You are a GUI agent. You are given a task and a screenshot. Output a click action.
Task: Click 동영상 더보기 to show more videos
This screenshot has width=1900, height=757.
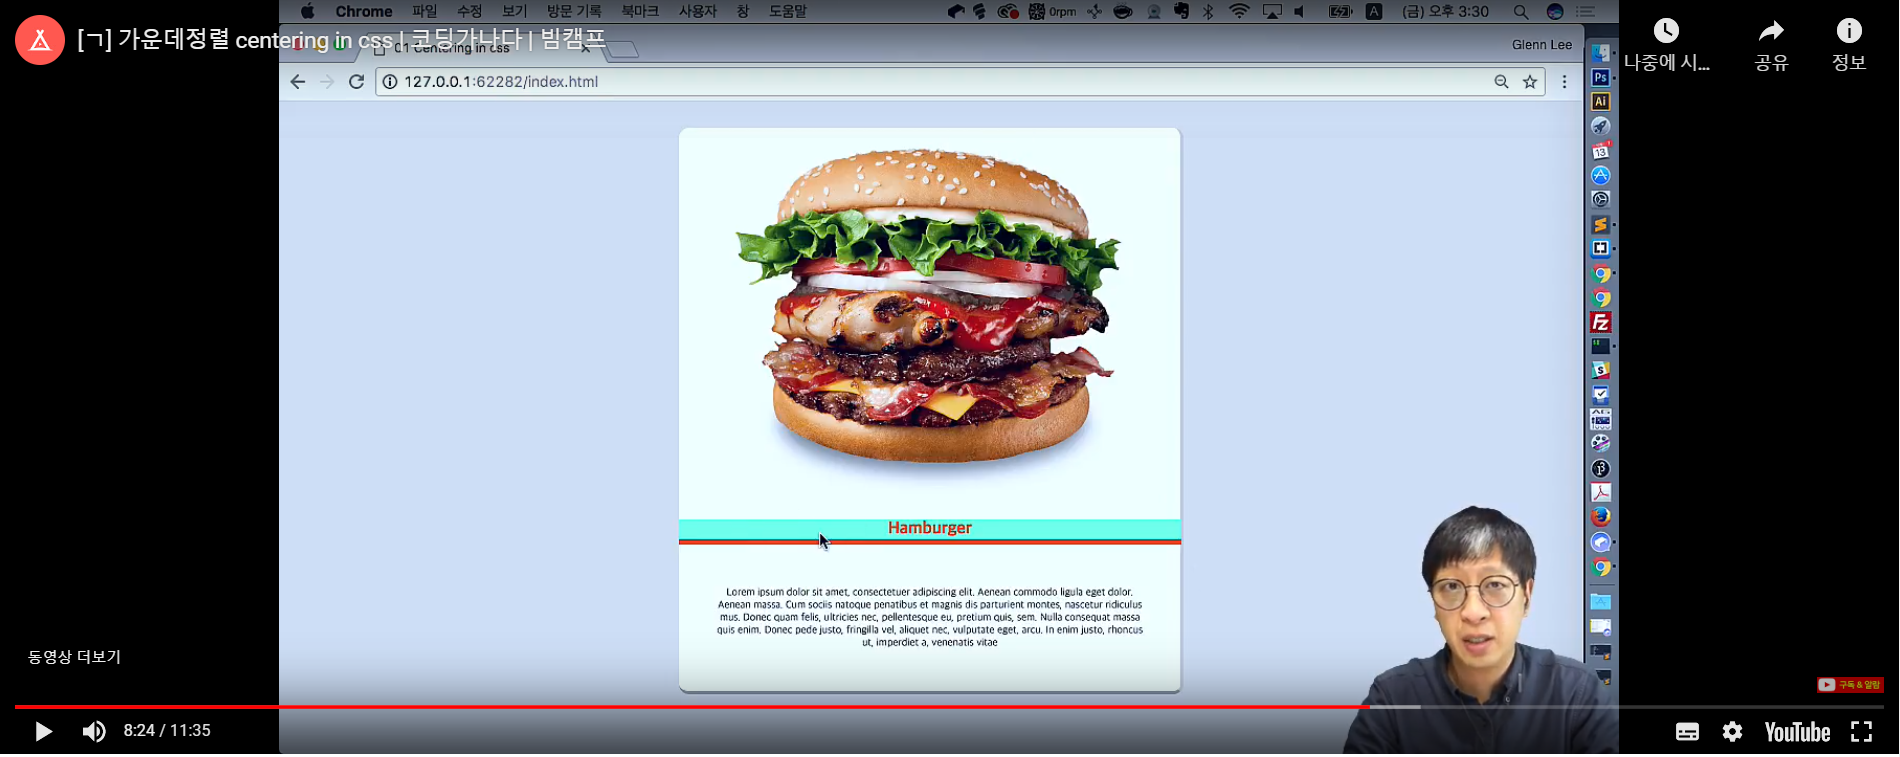click(x=74, y=656)
